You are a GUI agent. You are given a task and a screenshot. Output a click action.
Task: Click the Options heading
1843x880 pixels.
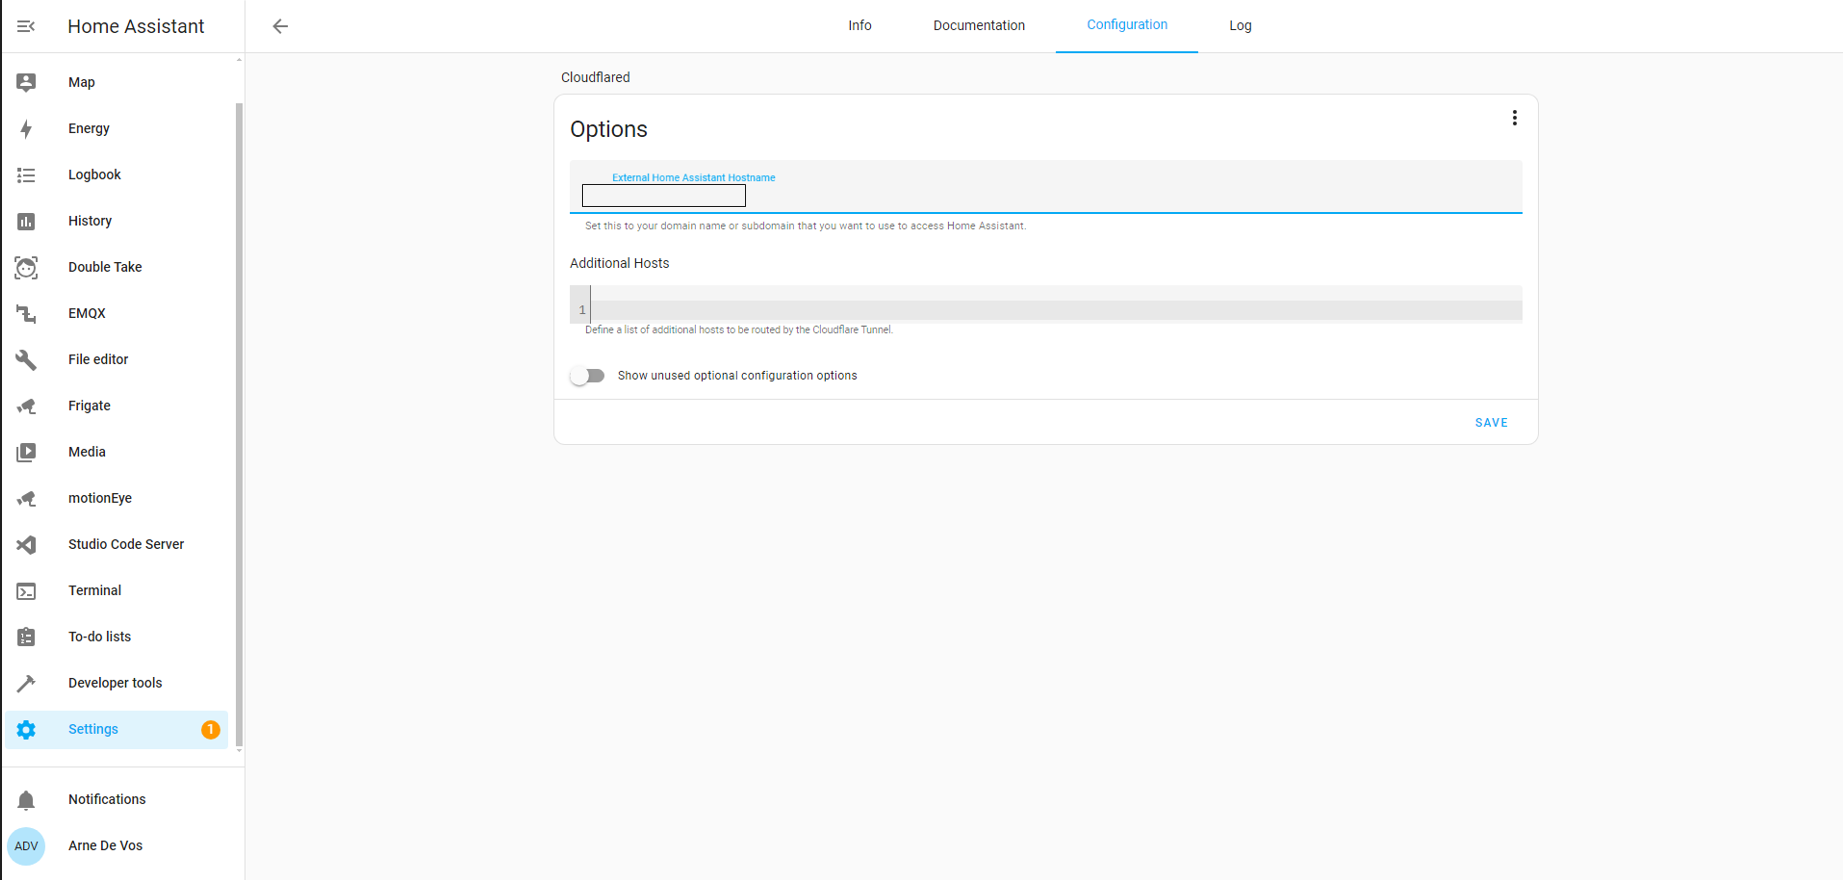click(x=608, y=129)
